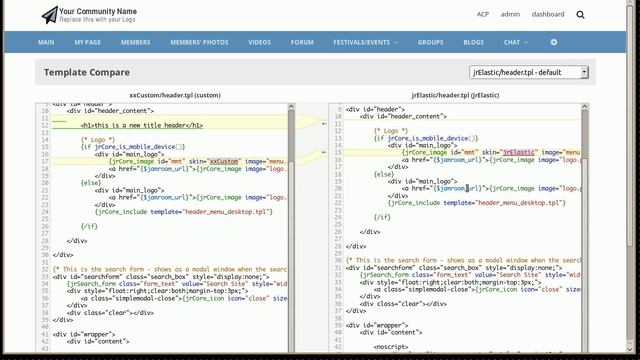This screenshot has height=360, width=640.
Task: Click the {/if} line in left pane
Action: (89, 226)
